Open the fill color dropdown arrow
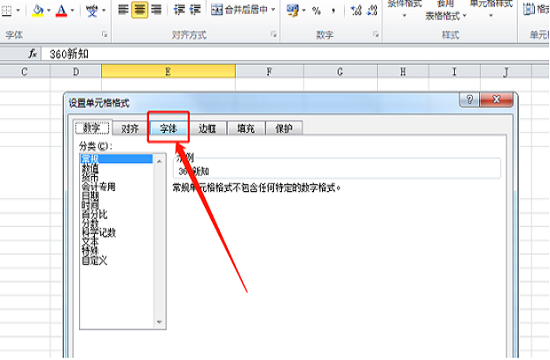Screen dimensions: 550x360 [x=49, y=11]
